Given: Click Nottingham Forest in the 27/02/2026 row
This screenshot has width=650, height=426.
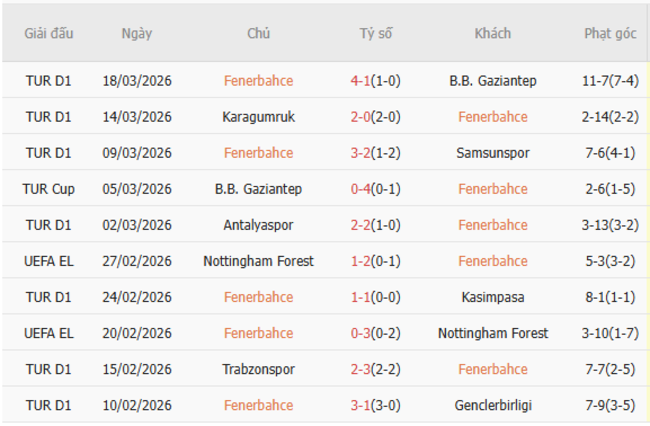Looking at the screenshot, I should click(x=258, y=261).
